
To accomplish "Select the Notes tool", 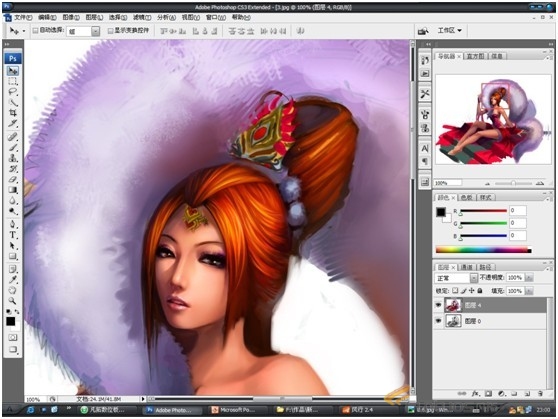I will (x=13, y=269).
